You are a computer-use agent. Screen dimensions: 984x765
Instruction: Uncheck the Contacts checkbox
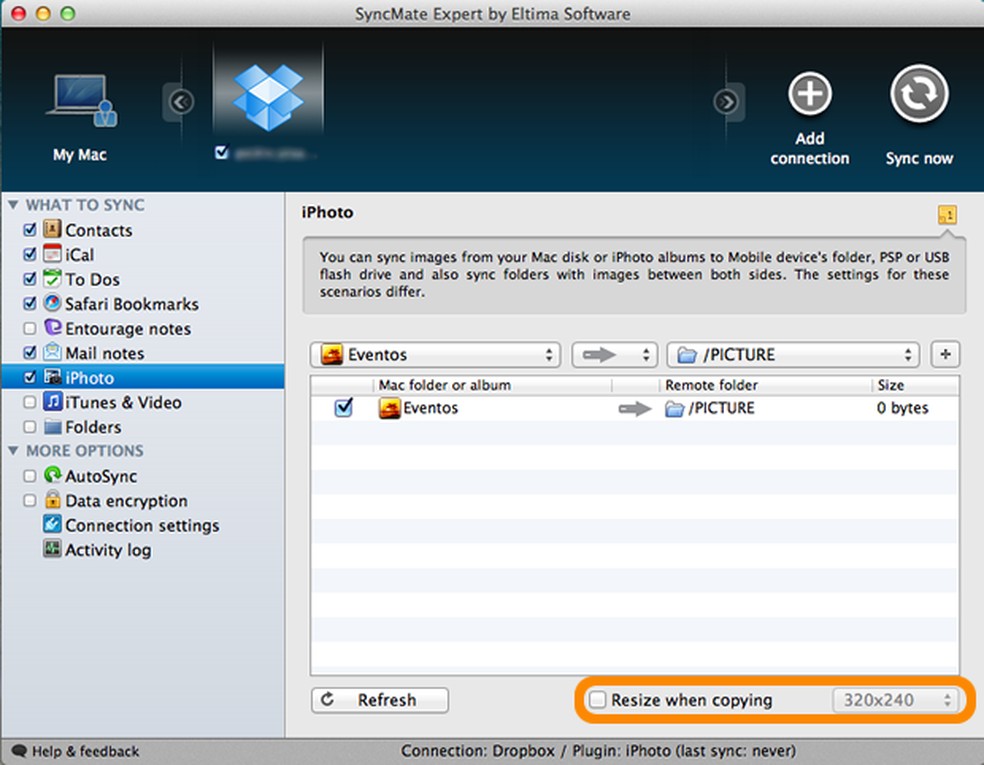(29, 230)
